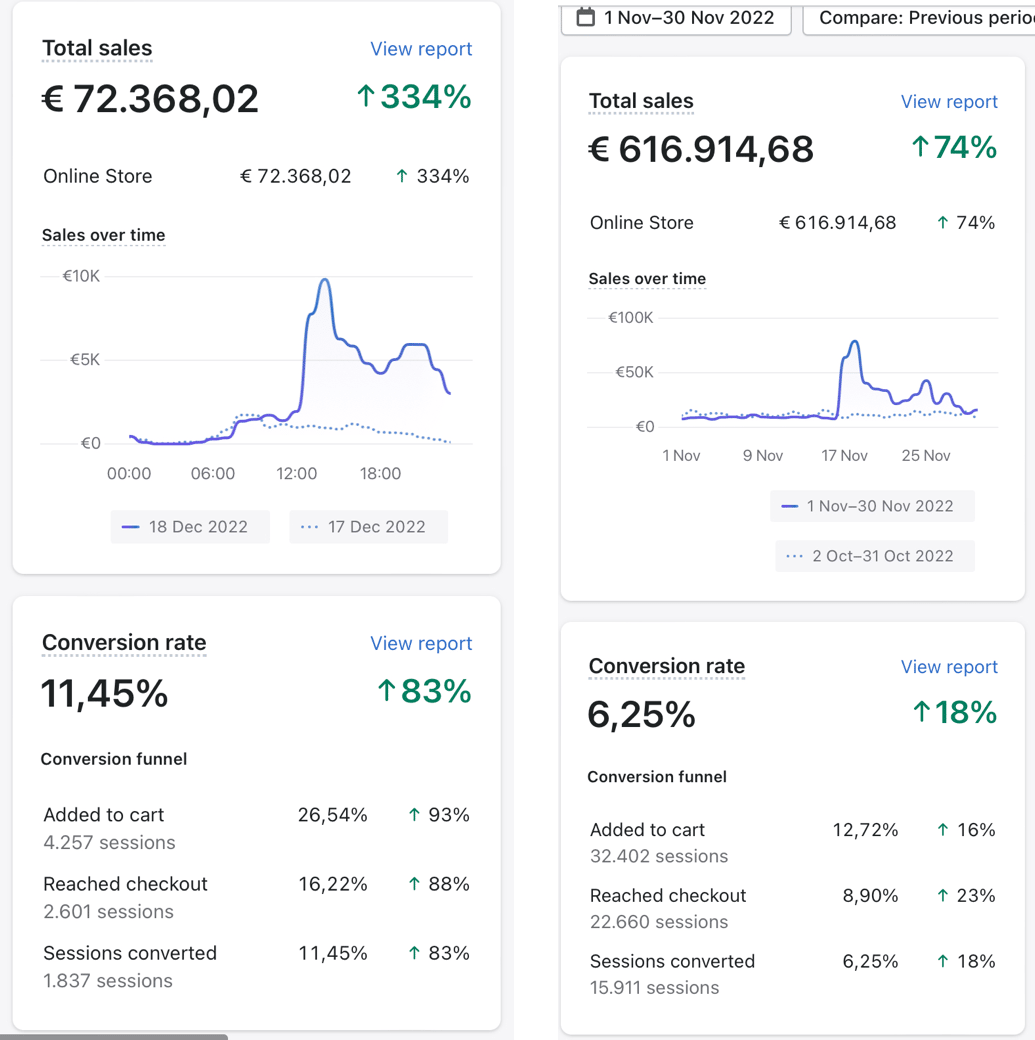Click the horizontal scrollbar at the bottom left
This screenshot has height=1040, width=1035.
[114, 1036]
